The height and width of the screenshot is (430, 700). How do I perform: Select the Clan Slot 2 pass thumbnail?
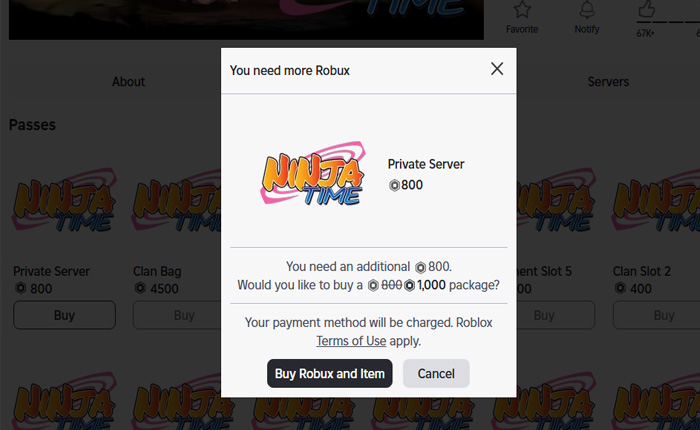pos(656,205)
